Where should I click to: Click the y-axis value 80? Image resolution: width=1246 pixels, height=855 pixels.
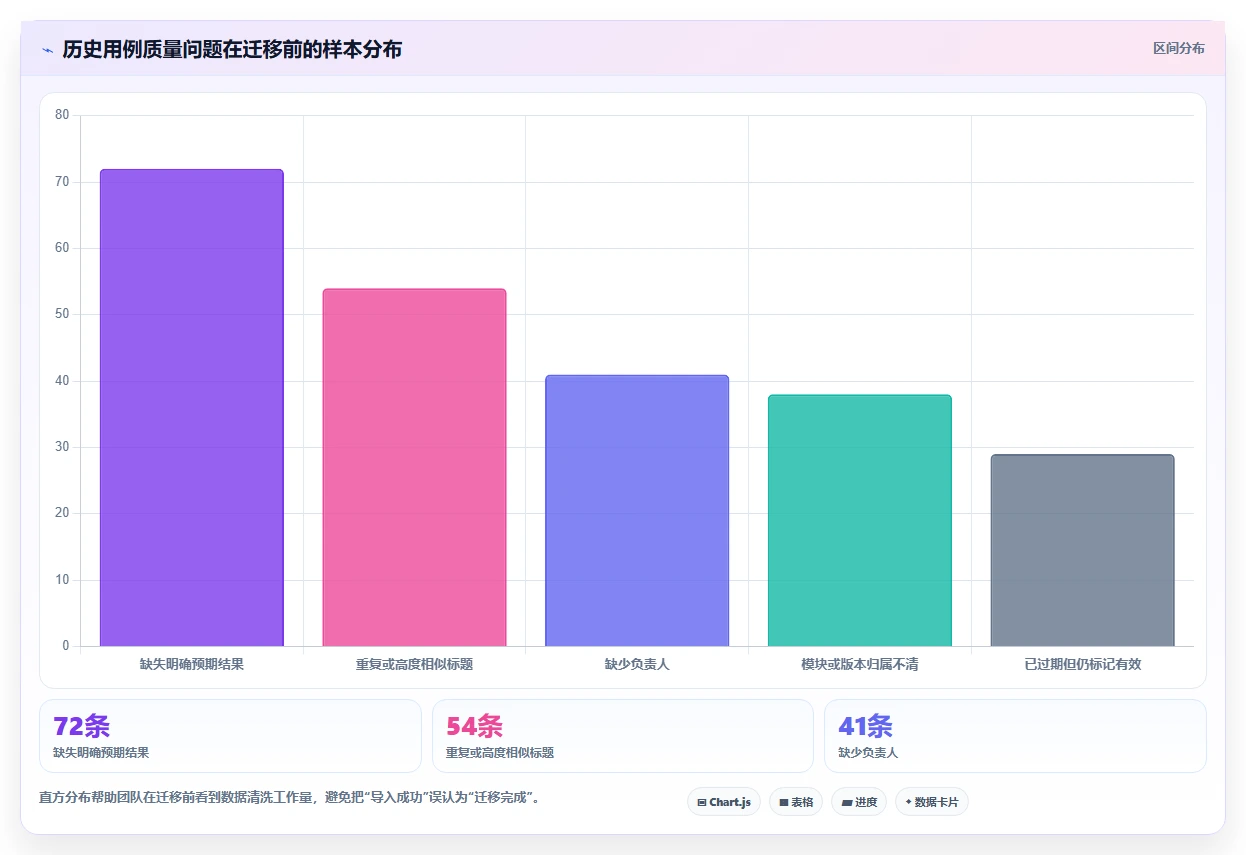pos(62,115)
